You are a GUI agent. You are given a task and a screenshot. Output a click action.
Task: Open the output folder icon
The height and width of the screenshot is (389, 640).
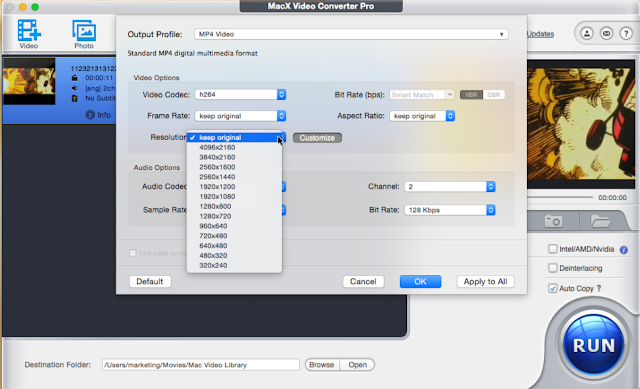[600, 221]
